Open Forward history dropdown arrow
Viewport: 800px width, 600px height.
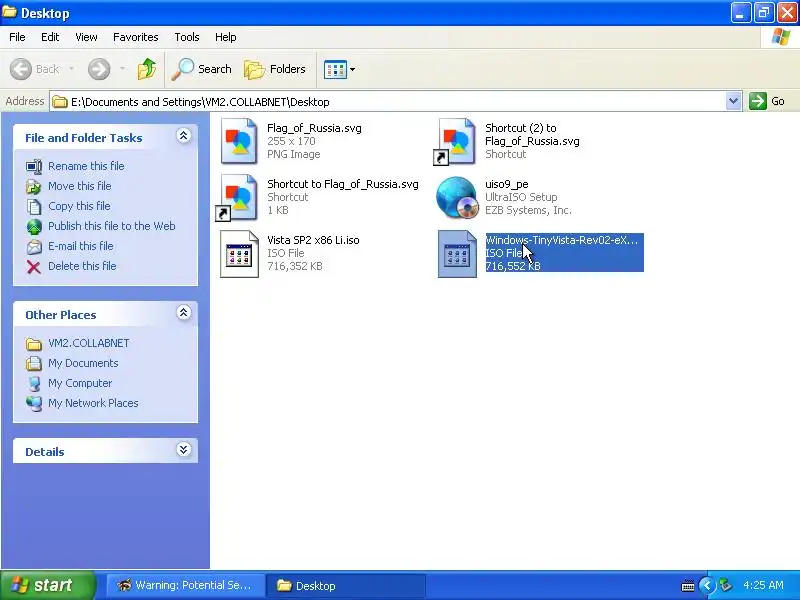coord(122,69)
